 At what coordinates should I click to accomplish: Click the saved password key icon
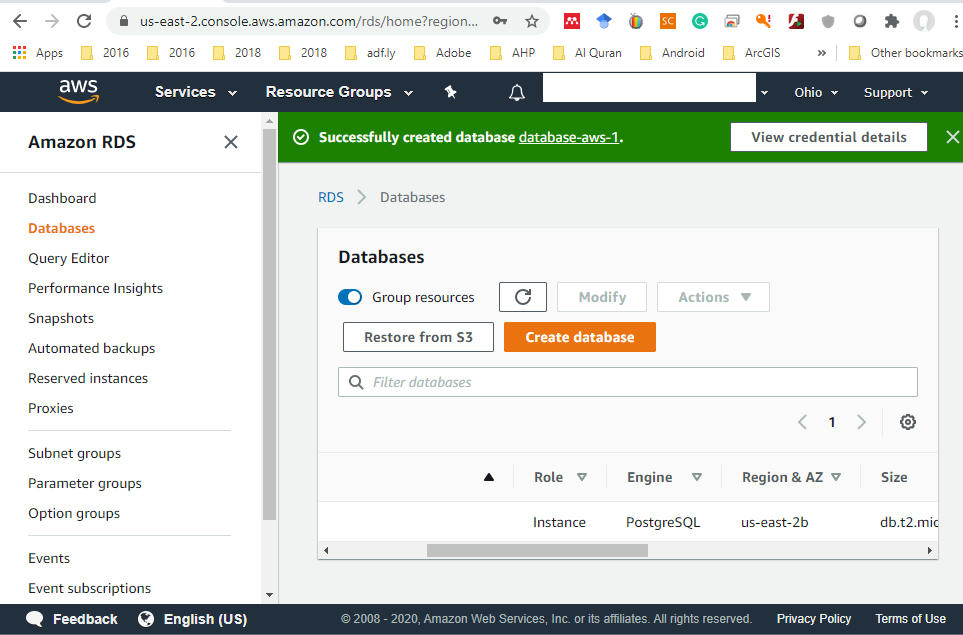click(500, 21)
